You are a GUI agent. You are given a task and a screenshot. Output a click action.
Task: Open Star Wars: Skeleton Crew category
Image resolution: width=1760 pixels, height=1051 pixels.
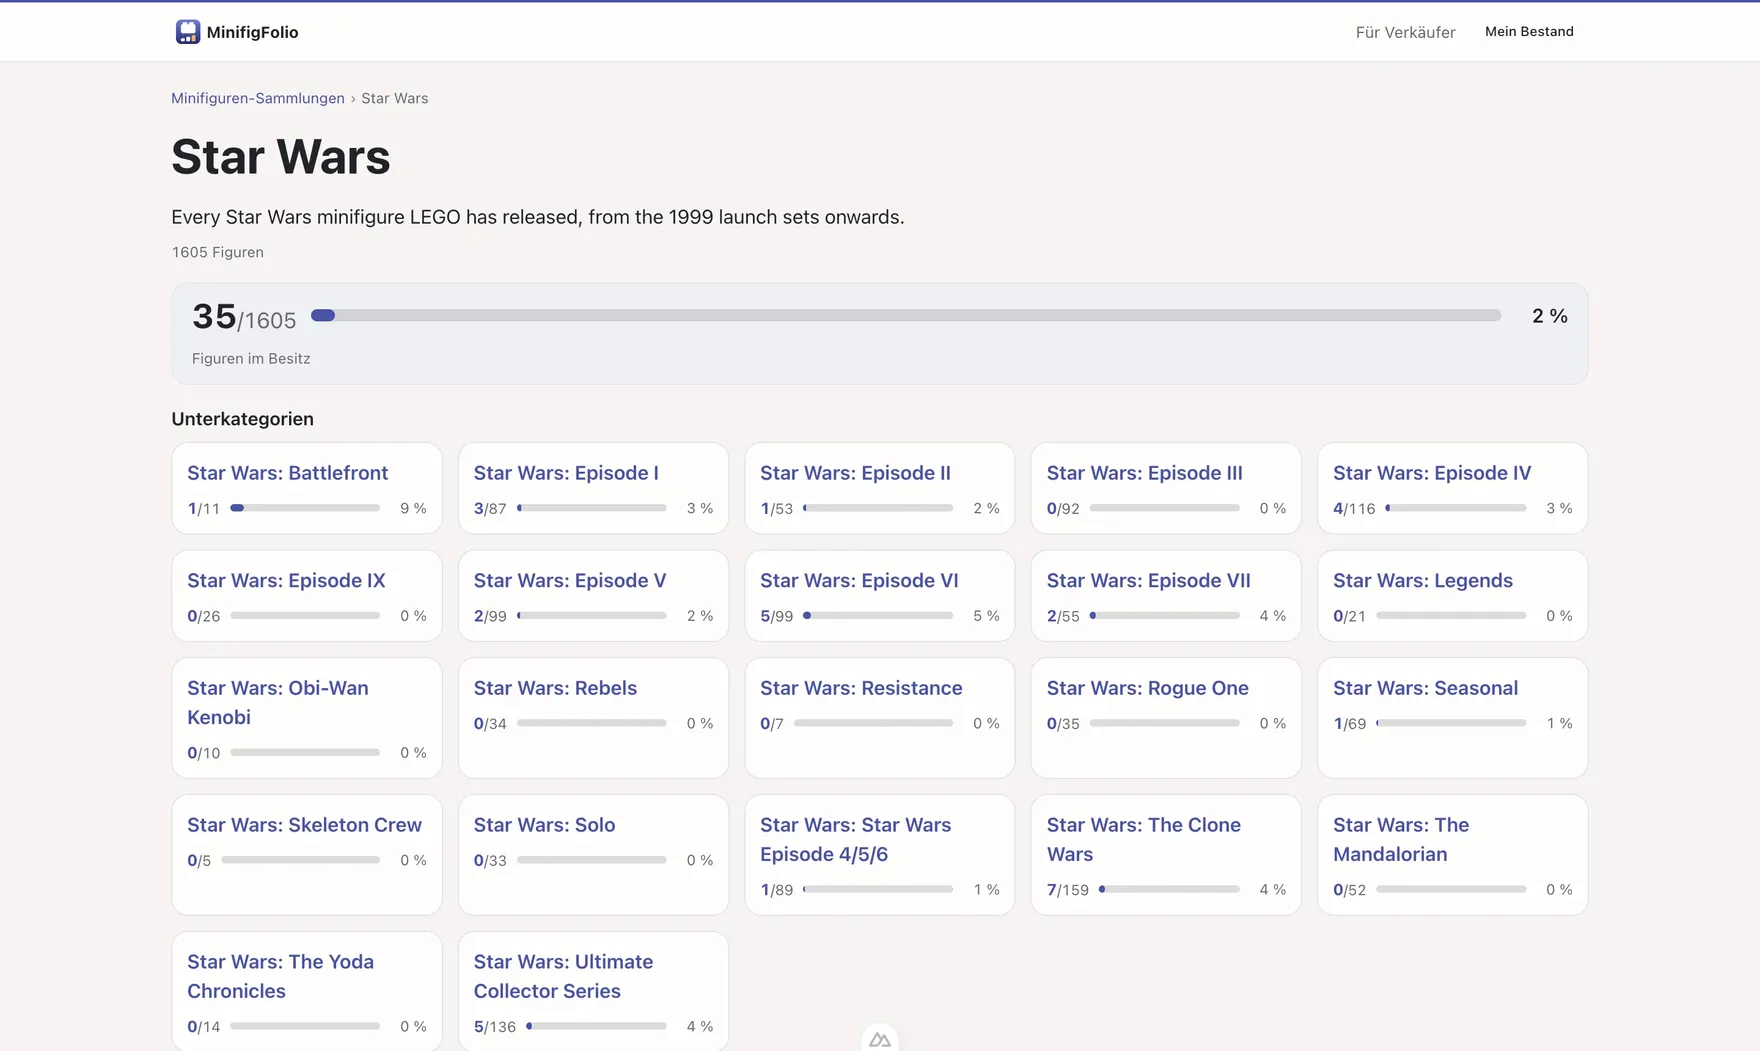tap(307, 855)
